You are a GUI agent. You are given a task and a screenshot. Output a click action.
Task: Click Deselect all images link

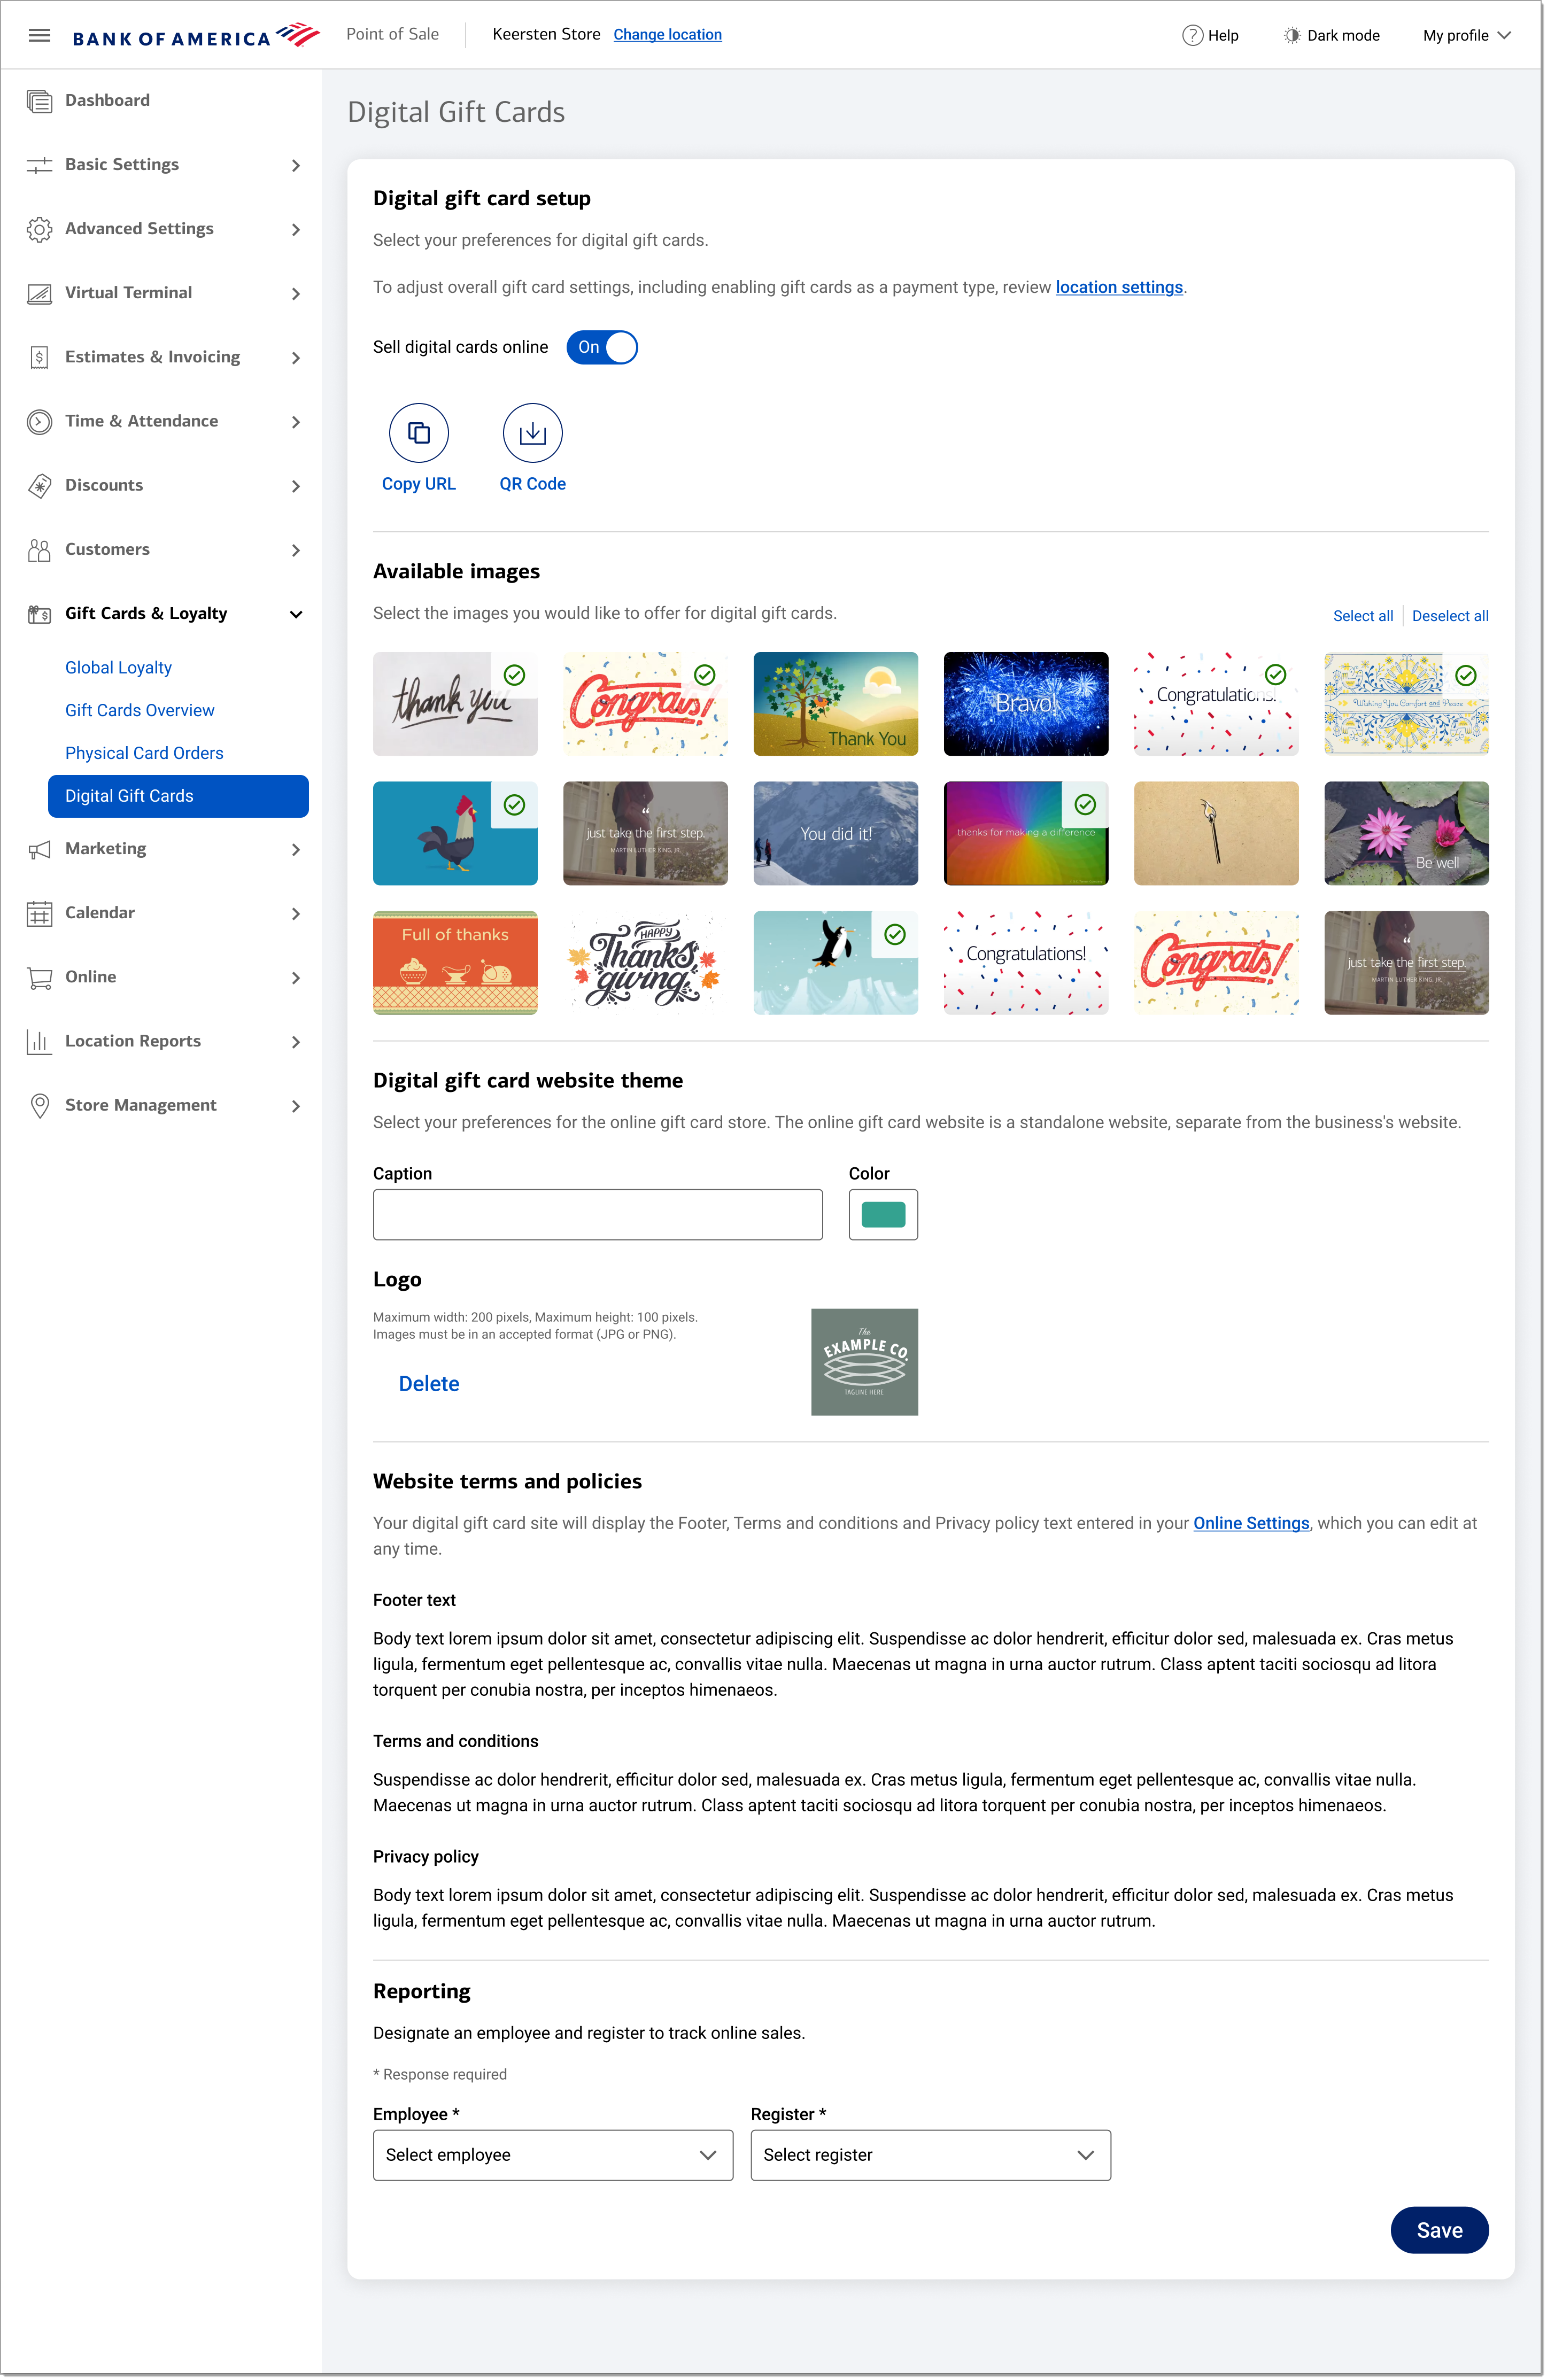(1449, 615)
